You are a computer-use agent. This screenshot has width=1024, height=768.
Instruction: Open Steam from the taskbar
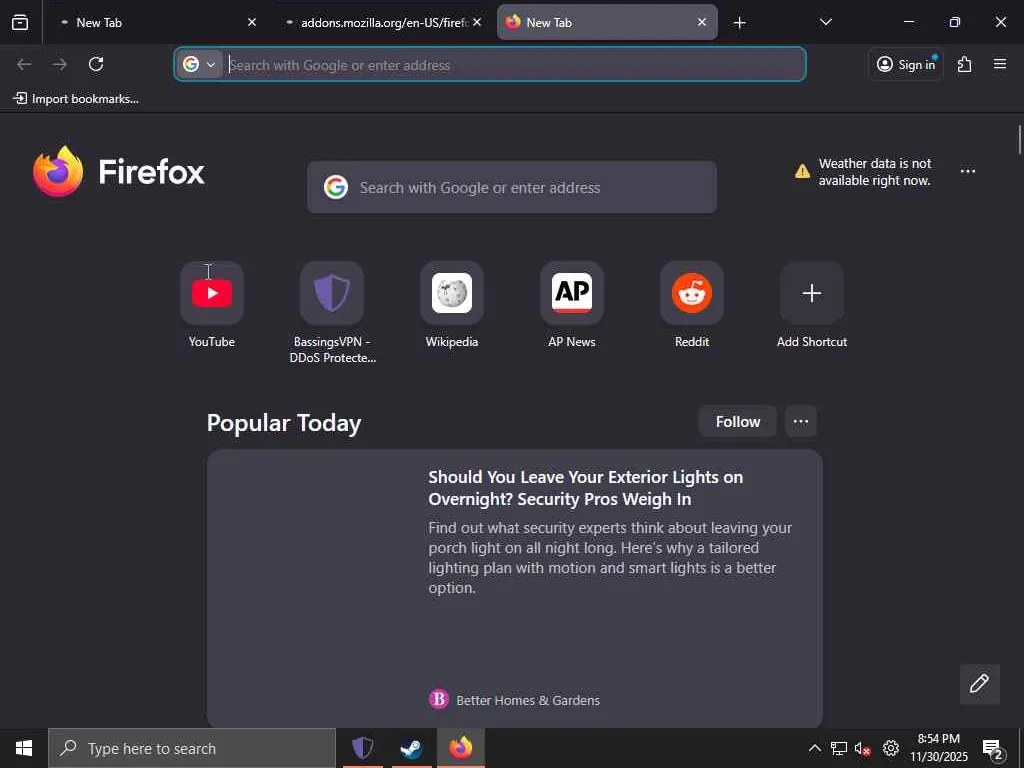[x=411, y=748]
